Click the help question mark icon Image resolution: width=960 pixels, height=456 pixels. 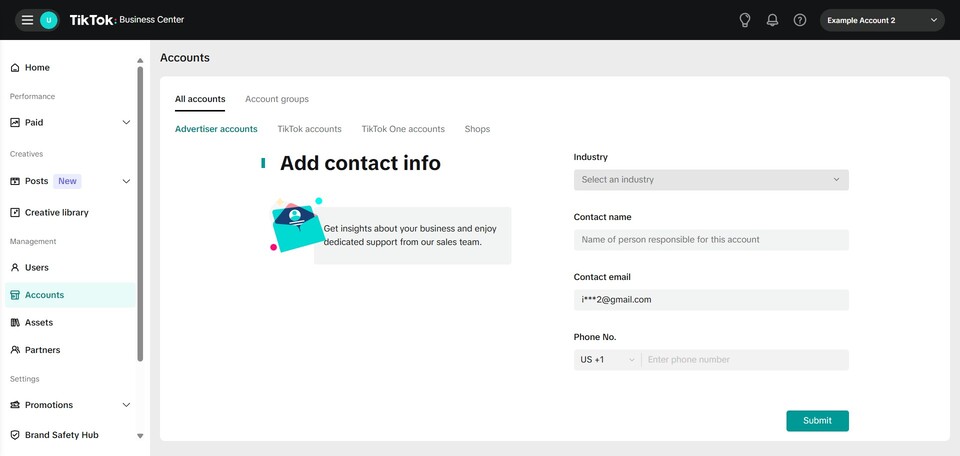pyautogui.click(x=800, y=20)
